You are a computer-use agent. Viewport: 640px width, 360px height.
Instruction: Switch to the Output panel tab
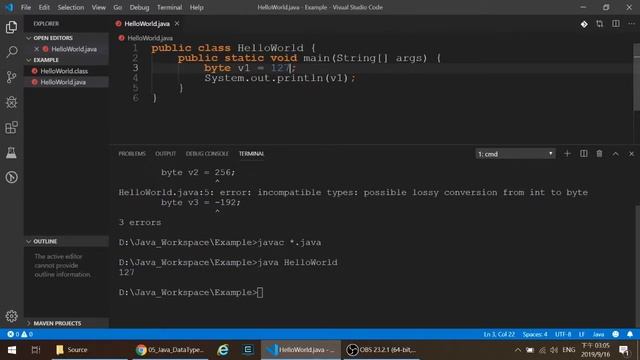[165, 154]
